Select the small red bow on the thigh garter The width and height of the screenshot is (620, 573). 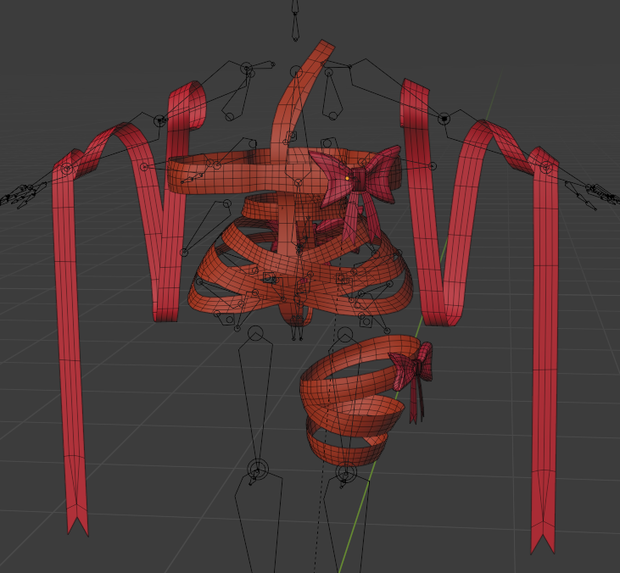point(413,370)
